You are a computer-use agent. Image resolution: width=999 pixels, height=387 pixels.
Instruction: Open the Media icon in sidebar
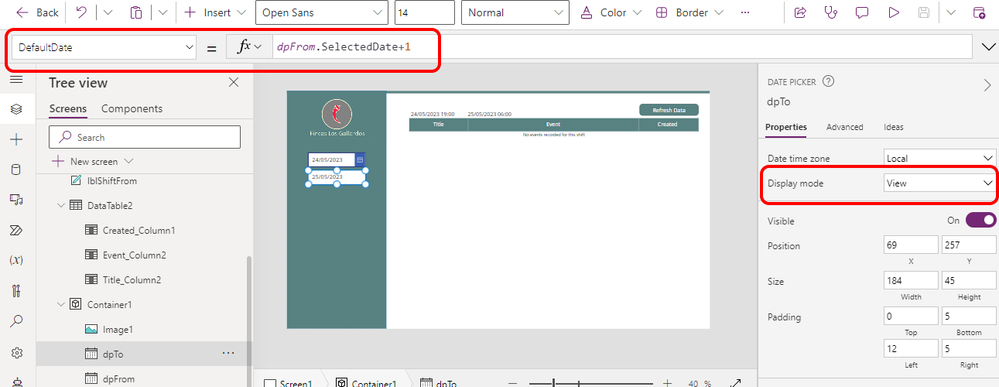coord(17,200)
